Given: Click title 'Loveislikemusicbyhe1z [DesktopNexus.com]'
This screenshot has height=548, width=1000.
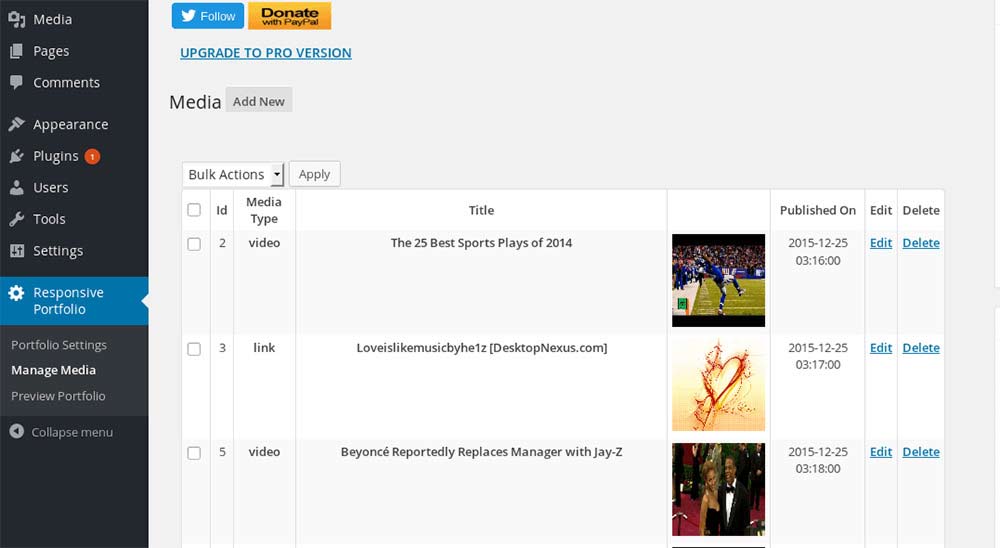Looking at the screenshot, I should pos(482,348).
